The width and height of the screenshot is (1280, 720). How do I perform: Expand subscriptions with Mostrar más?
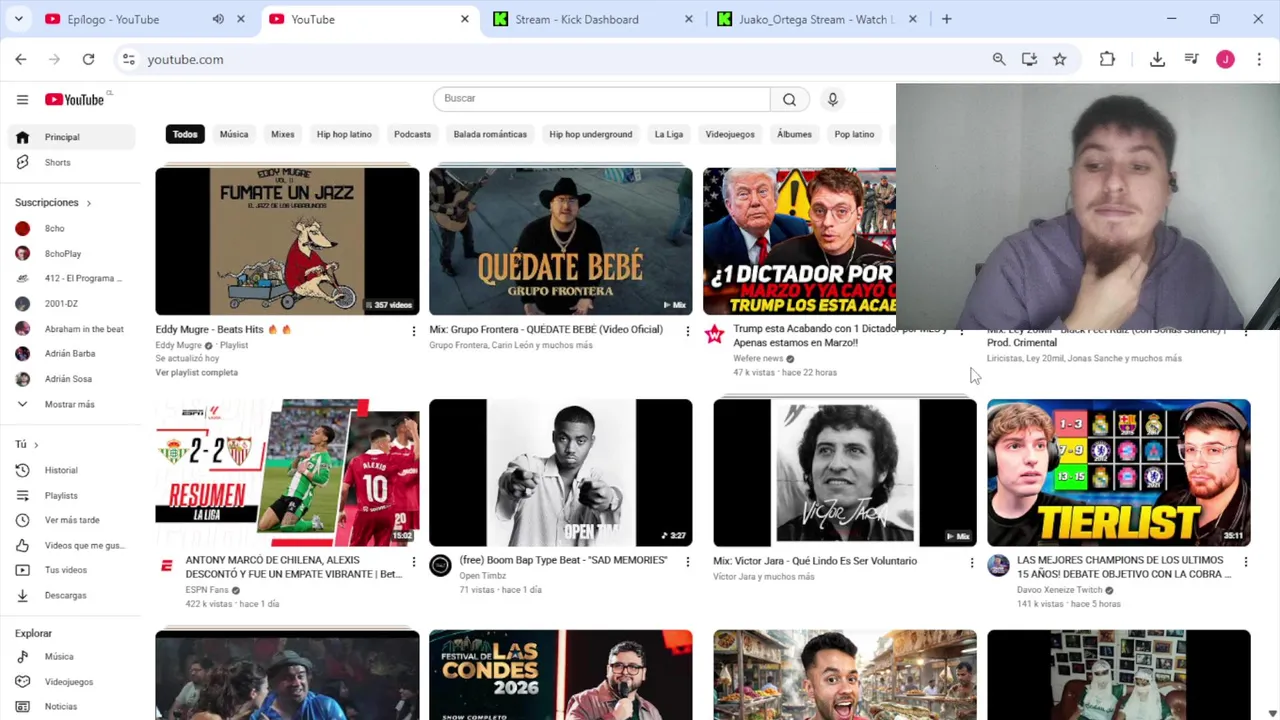click(68, 404)
